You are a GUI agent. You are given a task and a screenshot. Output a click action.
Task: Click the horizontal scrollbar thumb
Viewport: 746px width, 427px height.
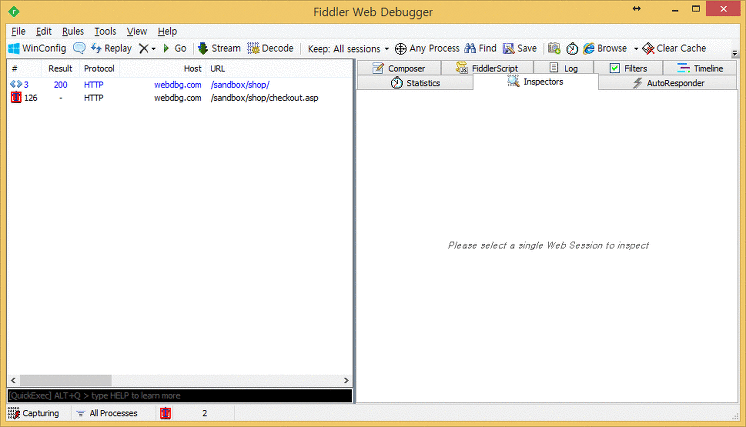coord(66,380)
